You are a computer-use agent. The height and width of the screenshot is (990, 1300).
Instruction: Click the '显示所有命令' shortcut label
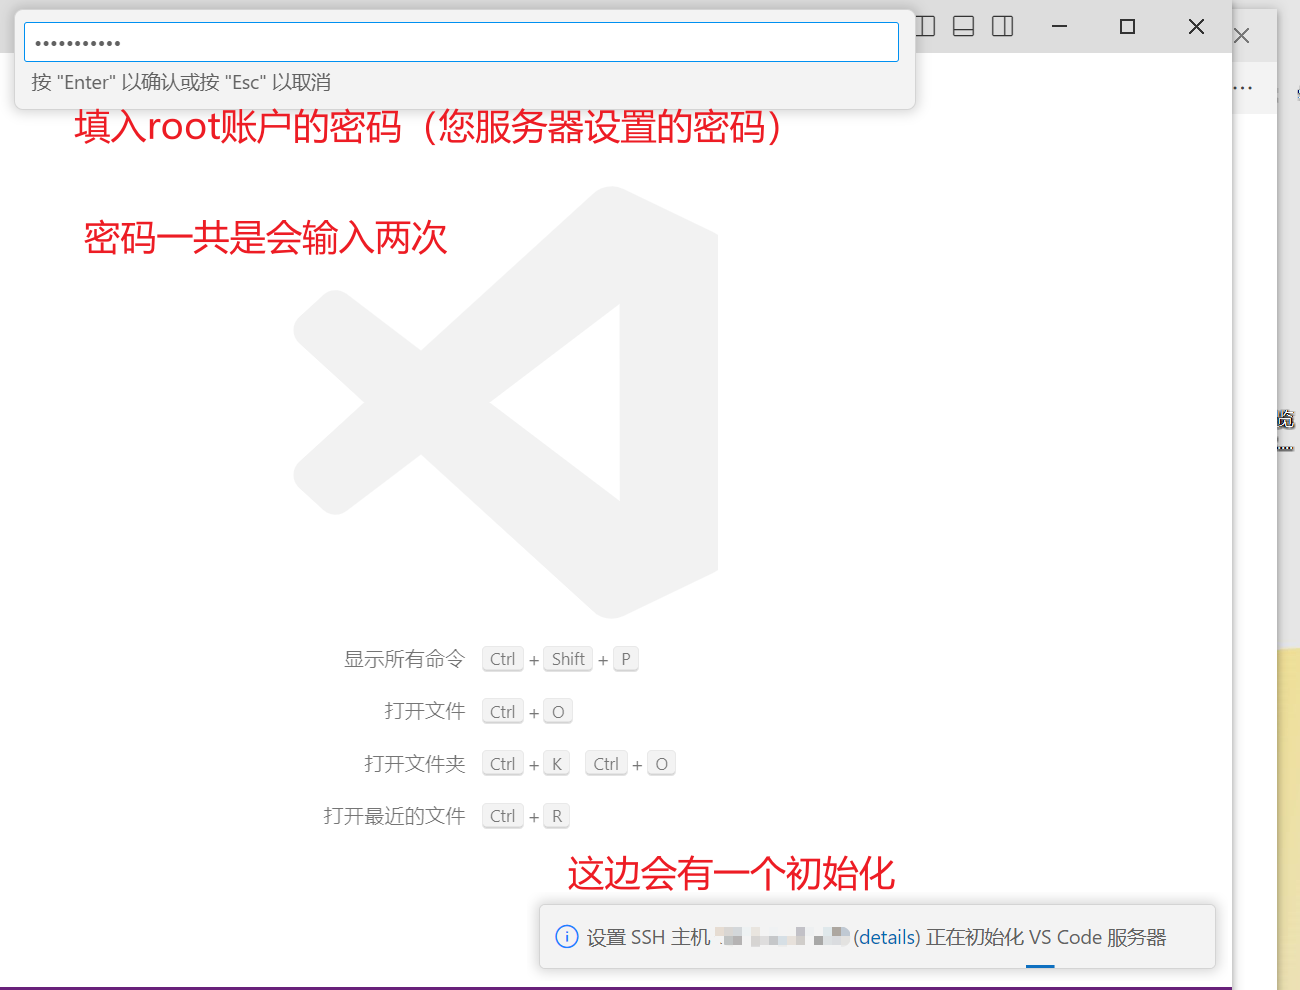pos(404,659)
